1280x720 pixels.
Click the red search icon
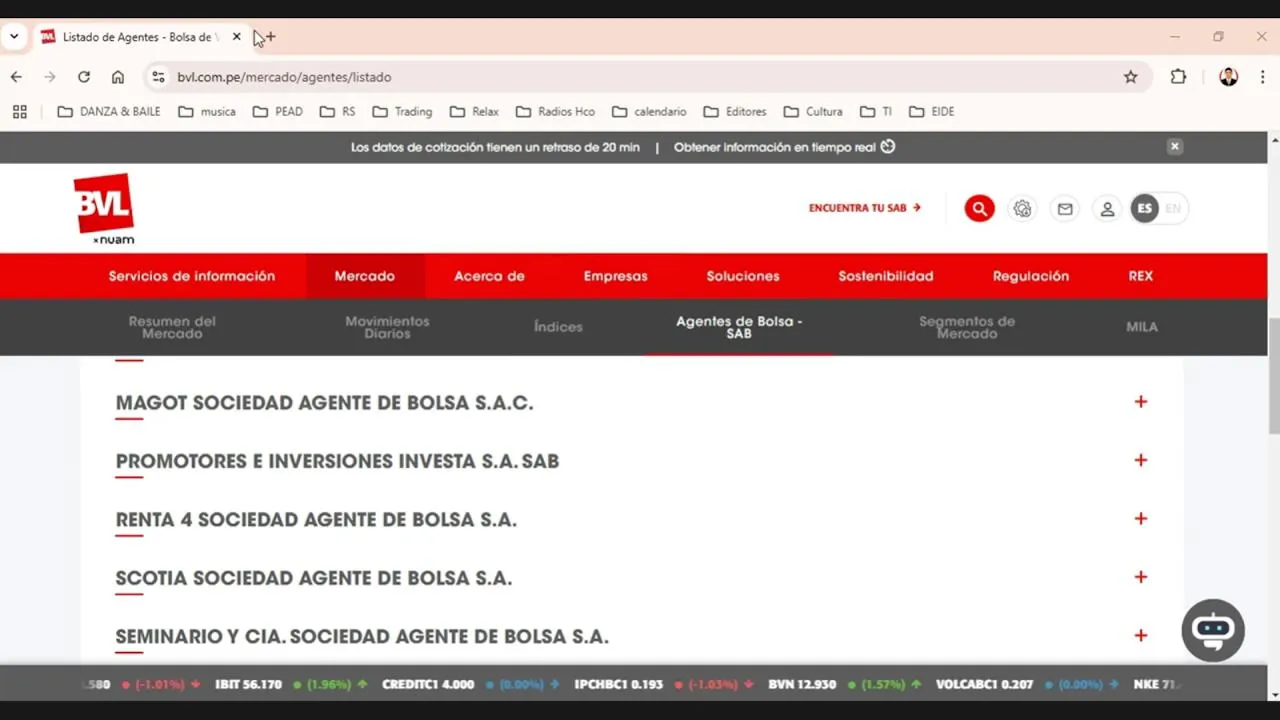[979, 208]
